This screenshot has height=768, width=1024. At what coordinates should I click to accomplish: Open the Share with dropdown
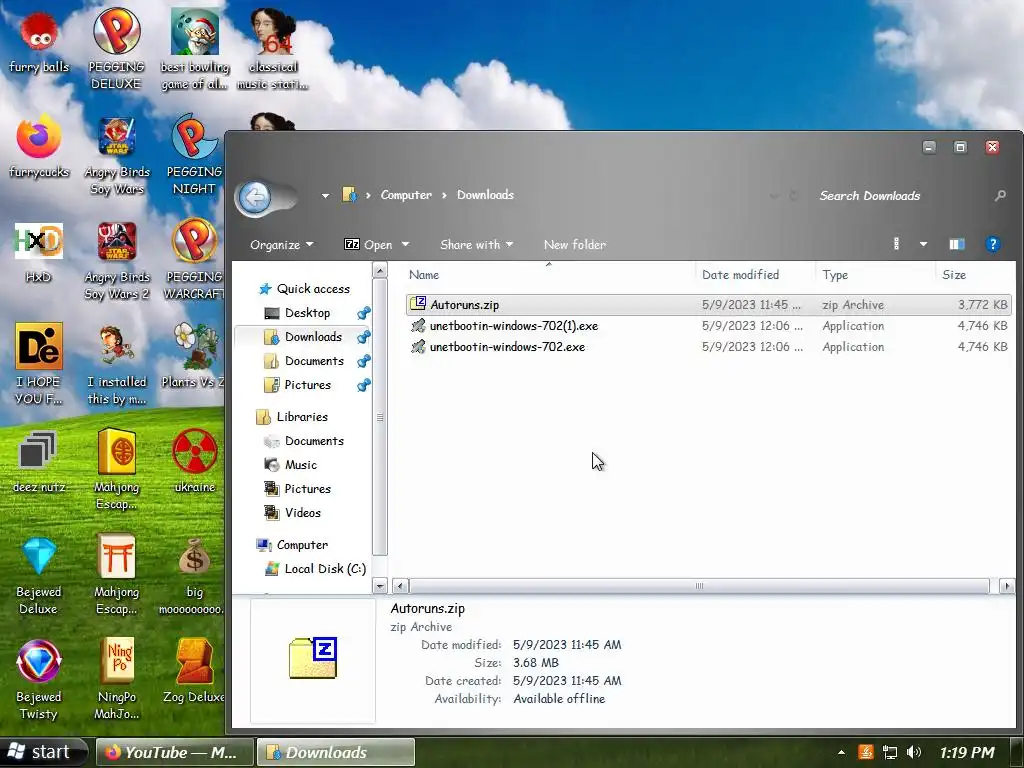click(x=477, y=245)
